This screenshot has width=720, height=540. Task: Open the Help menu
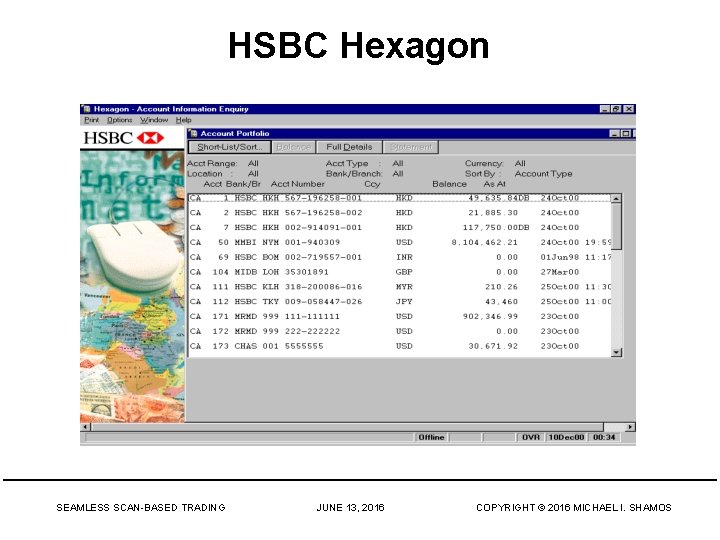183,120
